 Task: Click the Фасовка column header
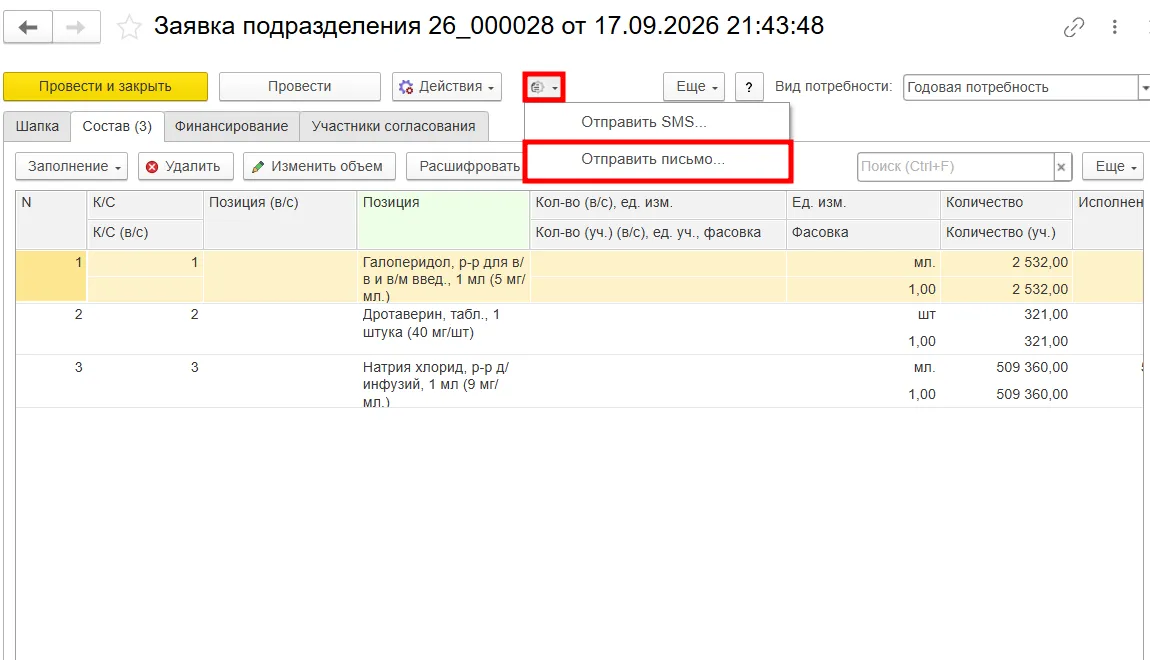[x=863, y=232]
